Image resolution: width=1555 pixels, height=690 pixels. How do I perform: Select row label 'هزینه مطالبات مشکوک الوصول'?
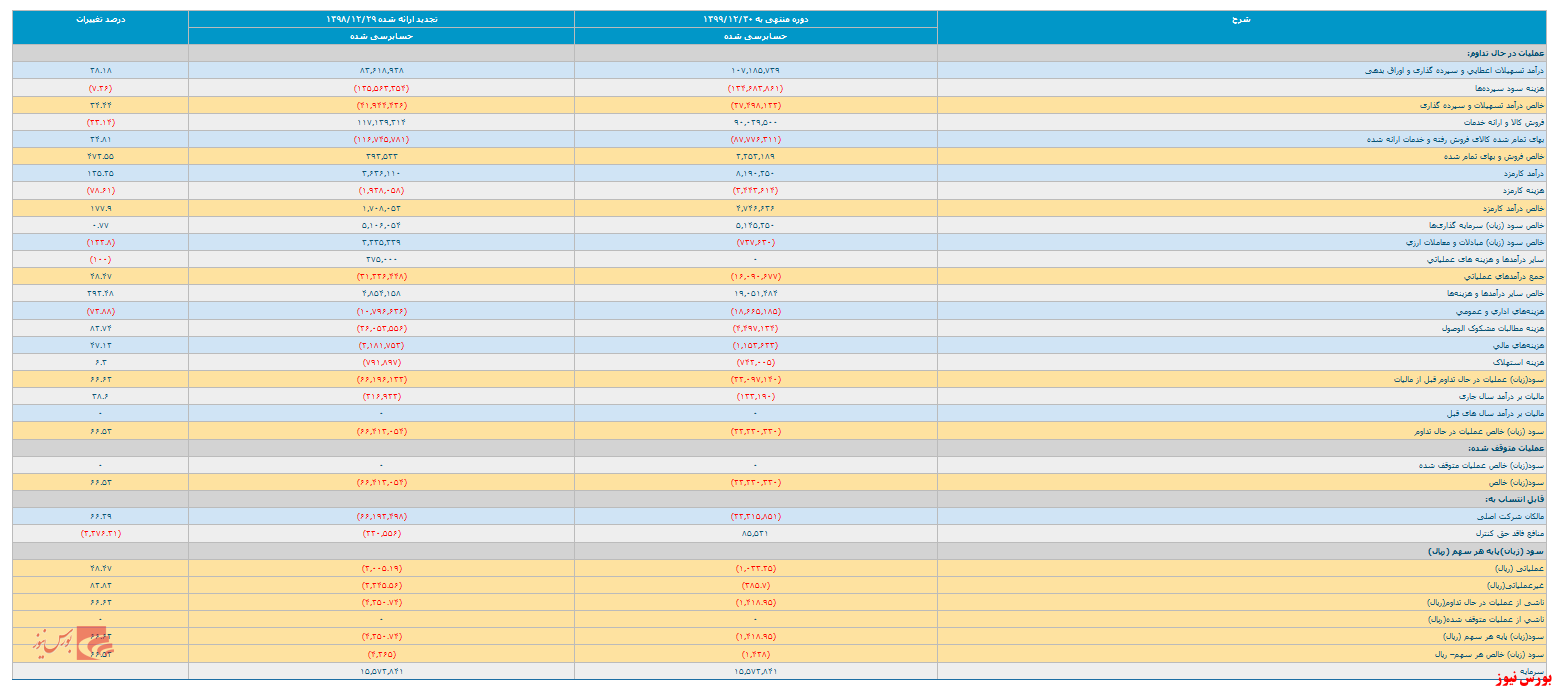point(1495,328)
